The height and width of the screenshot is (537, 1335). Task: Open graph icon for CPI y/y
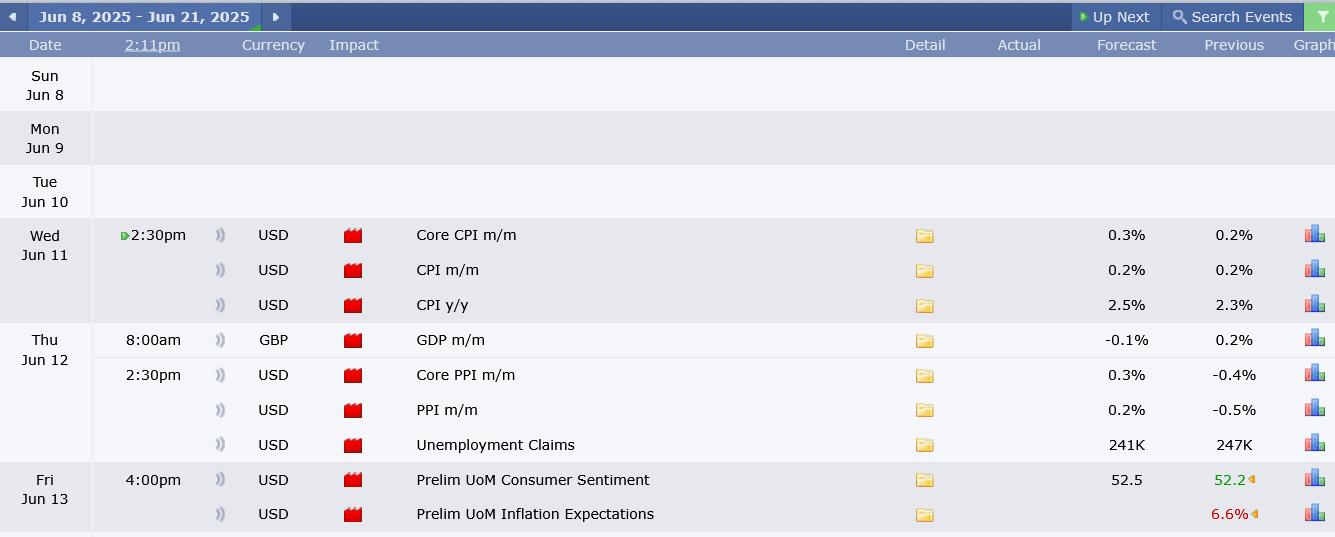[1314, 303]
